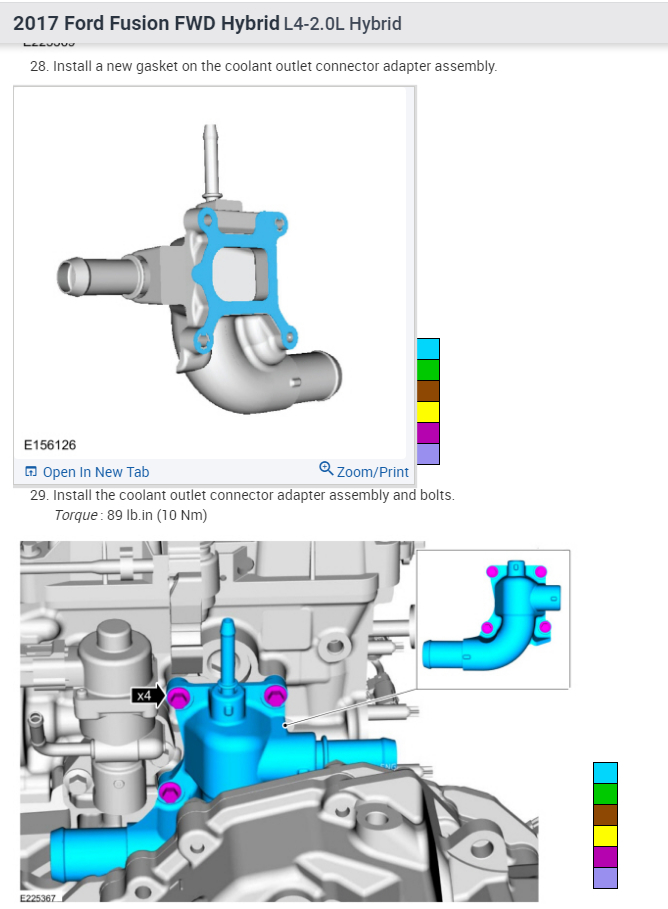The width and height of the screenshot is (668, 909).
Task: Pick the lavender swatch beside the engine image
Action: pos(605,877)
